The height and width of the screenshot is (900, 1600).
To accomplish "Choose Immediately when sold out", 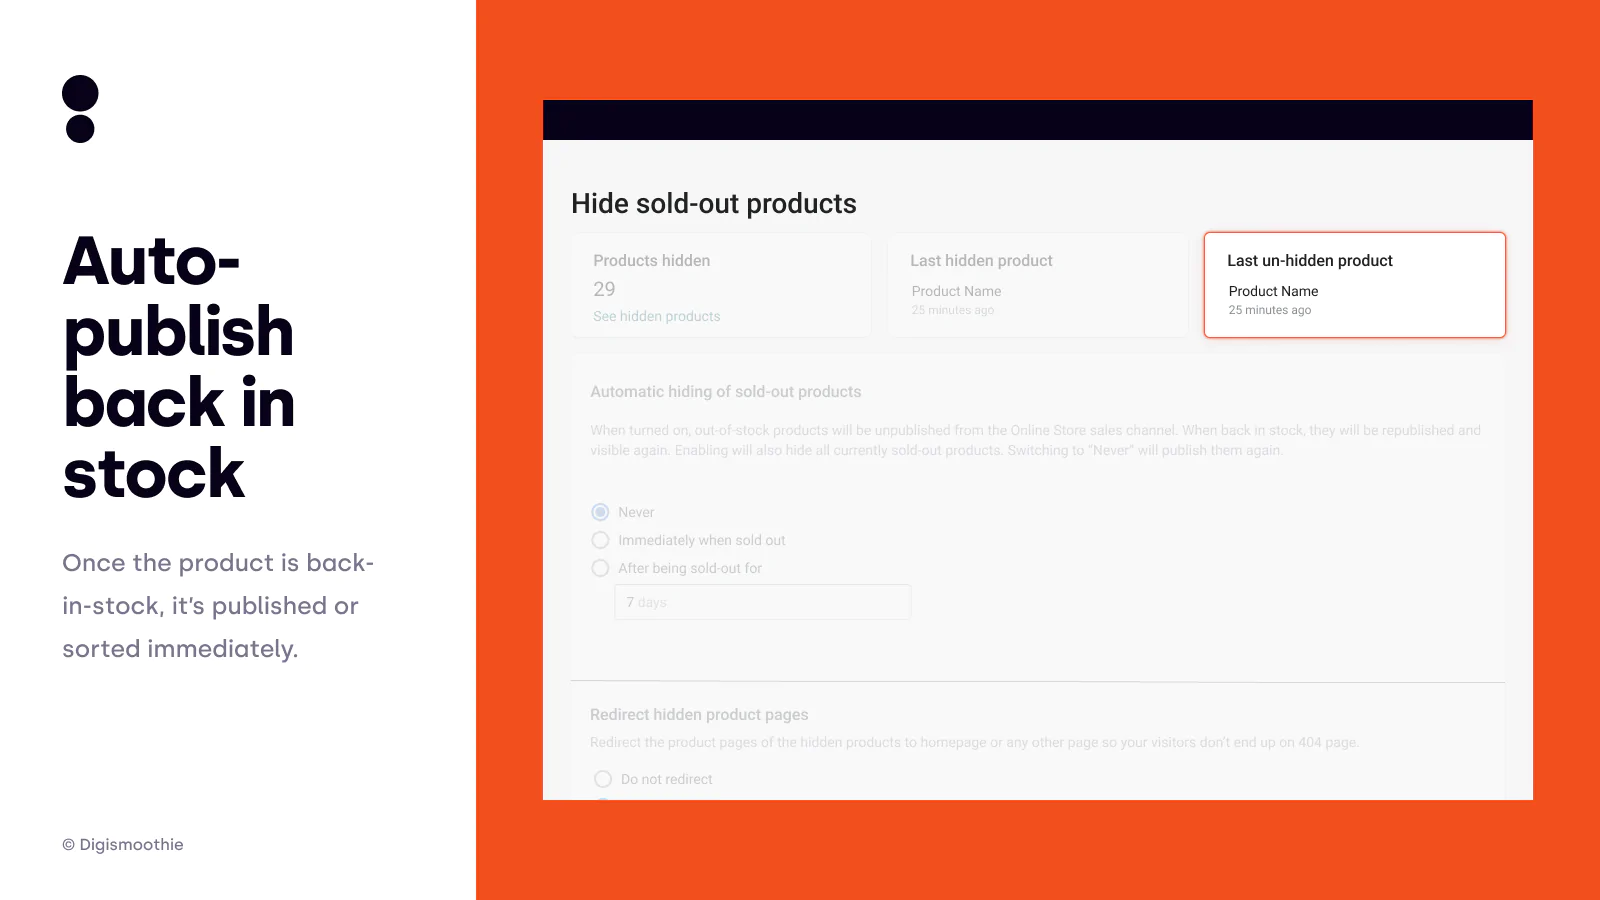I will (x=601, y=540).
